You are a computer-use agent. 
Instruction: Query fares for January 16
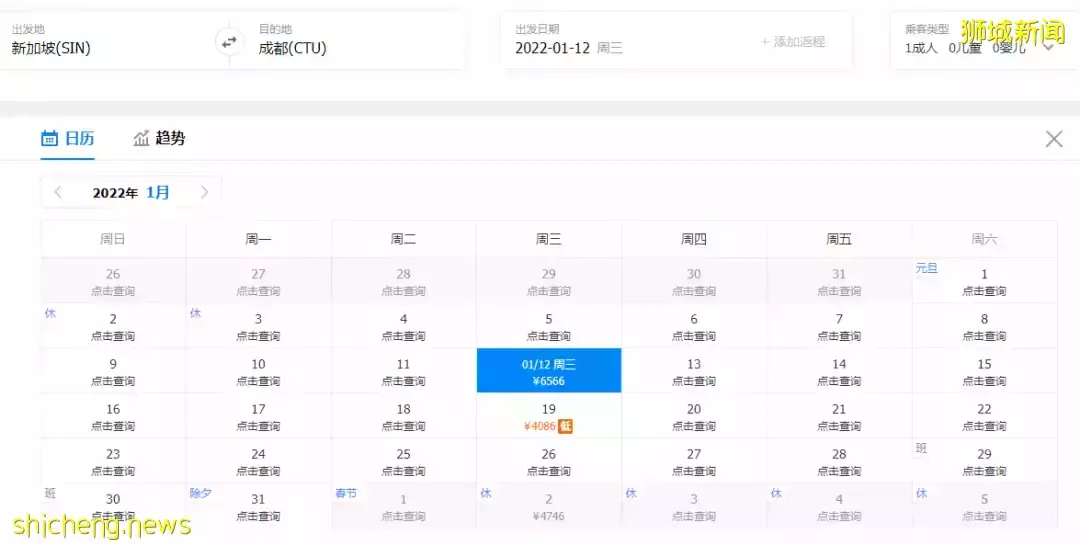[x=113, y=417]
